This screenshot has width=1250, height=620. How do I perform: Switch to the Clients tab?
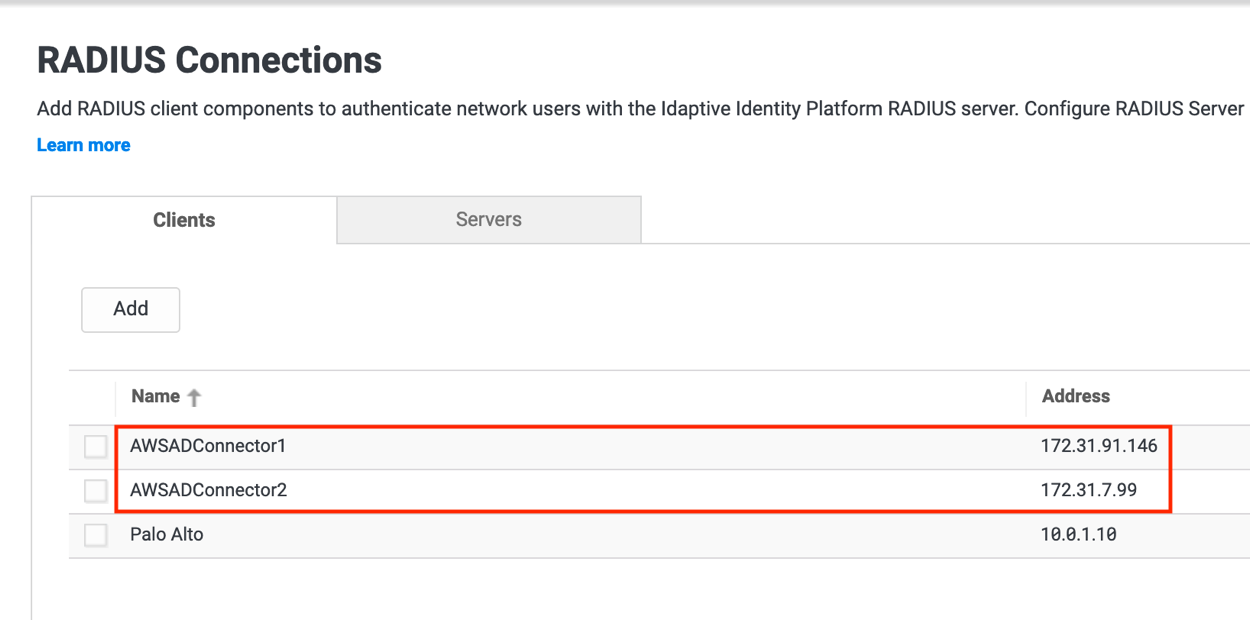[183, 219]
